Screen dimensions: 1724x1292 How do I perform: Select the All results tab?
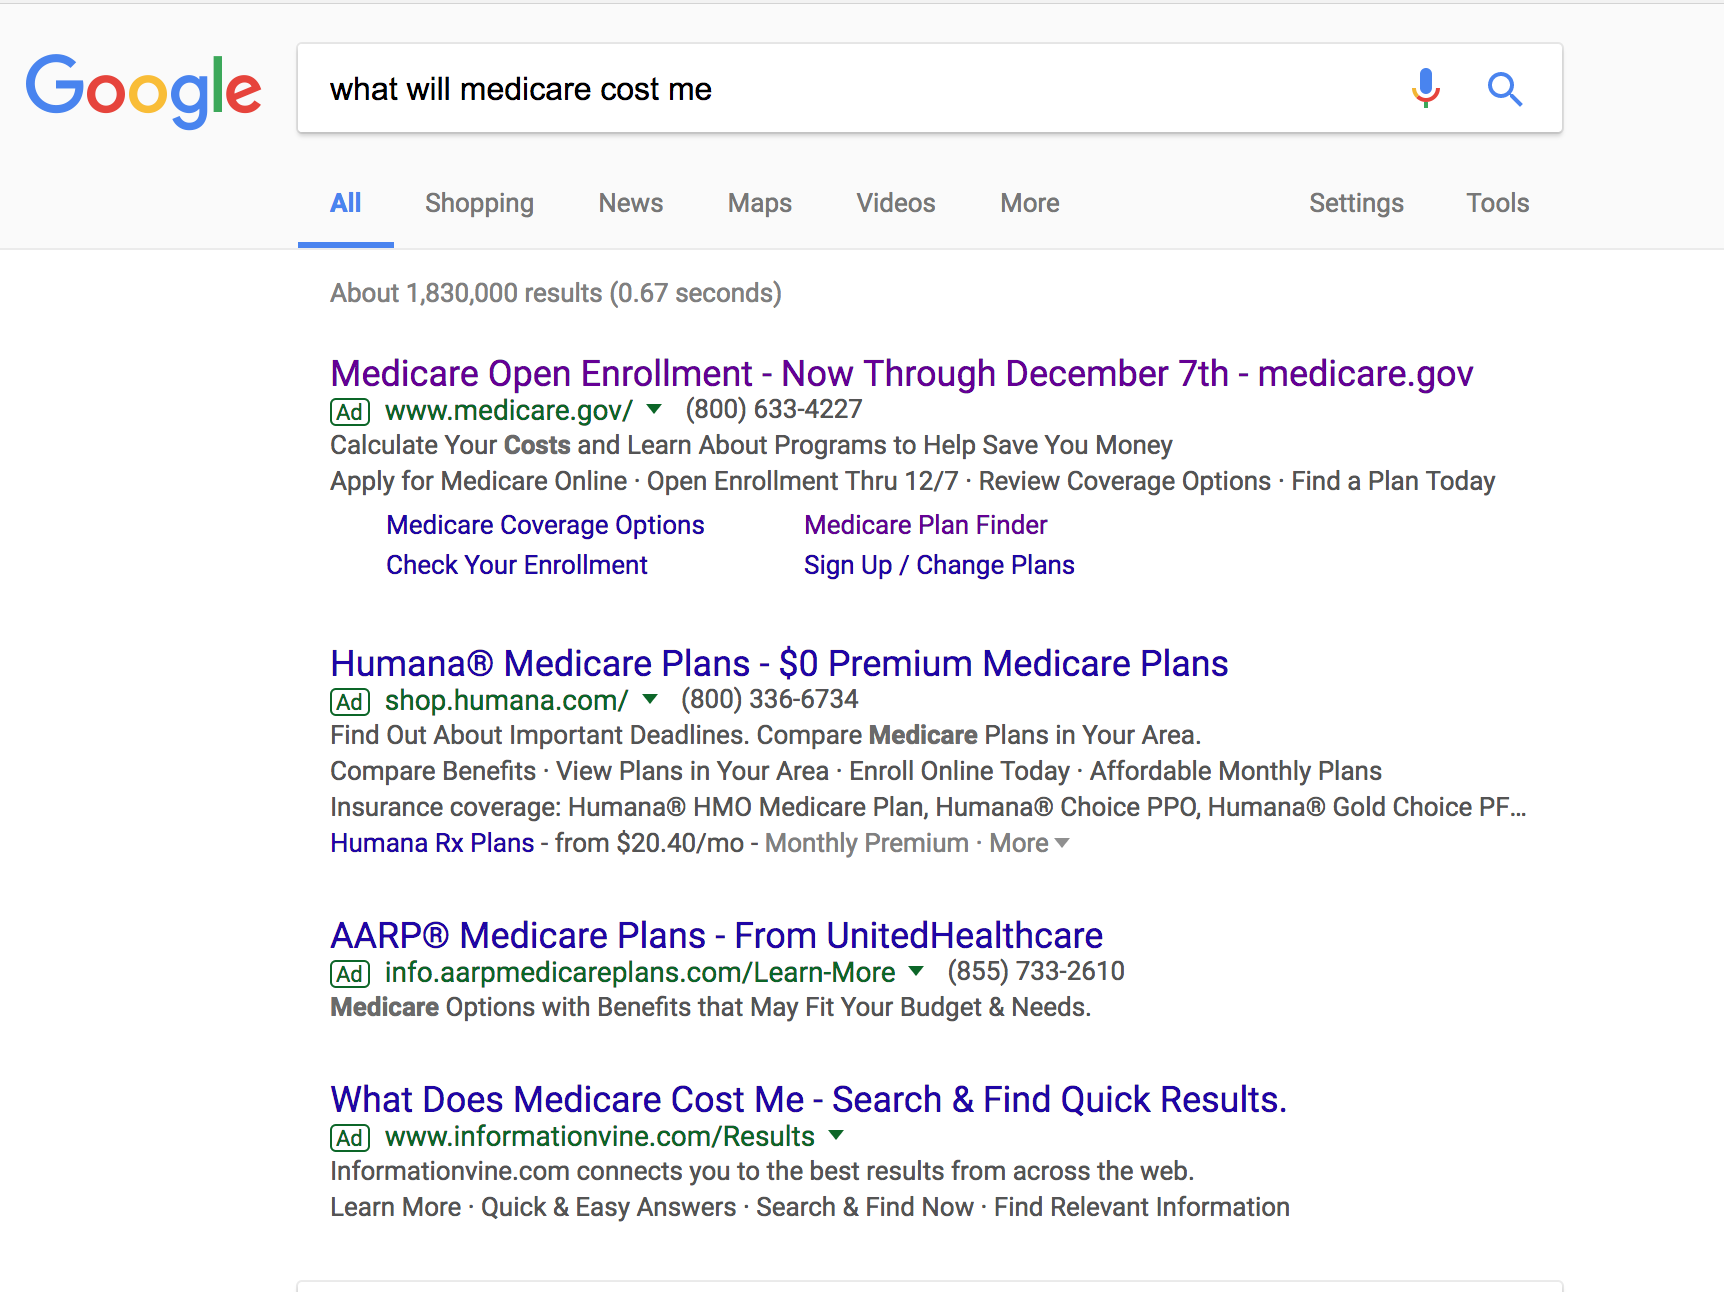point(346,203)
